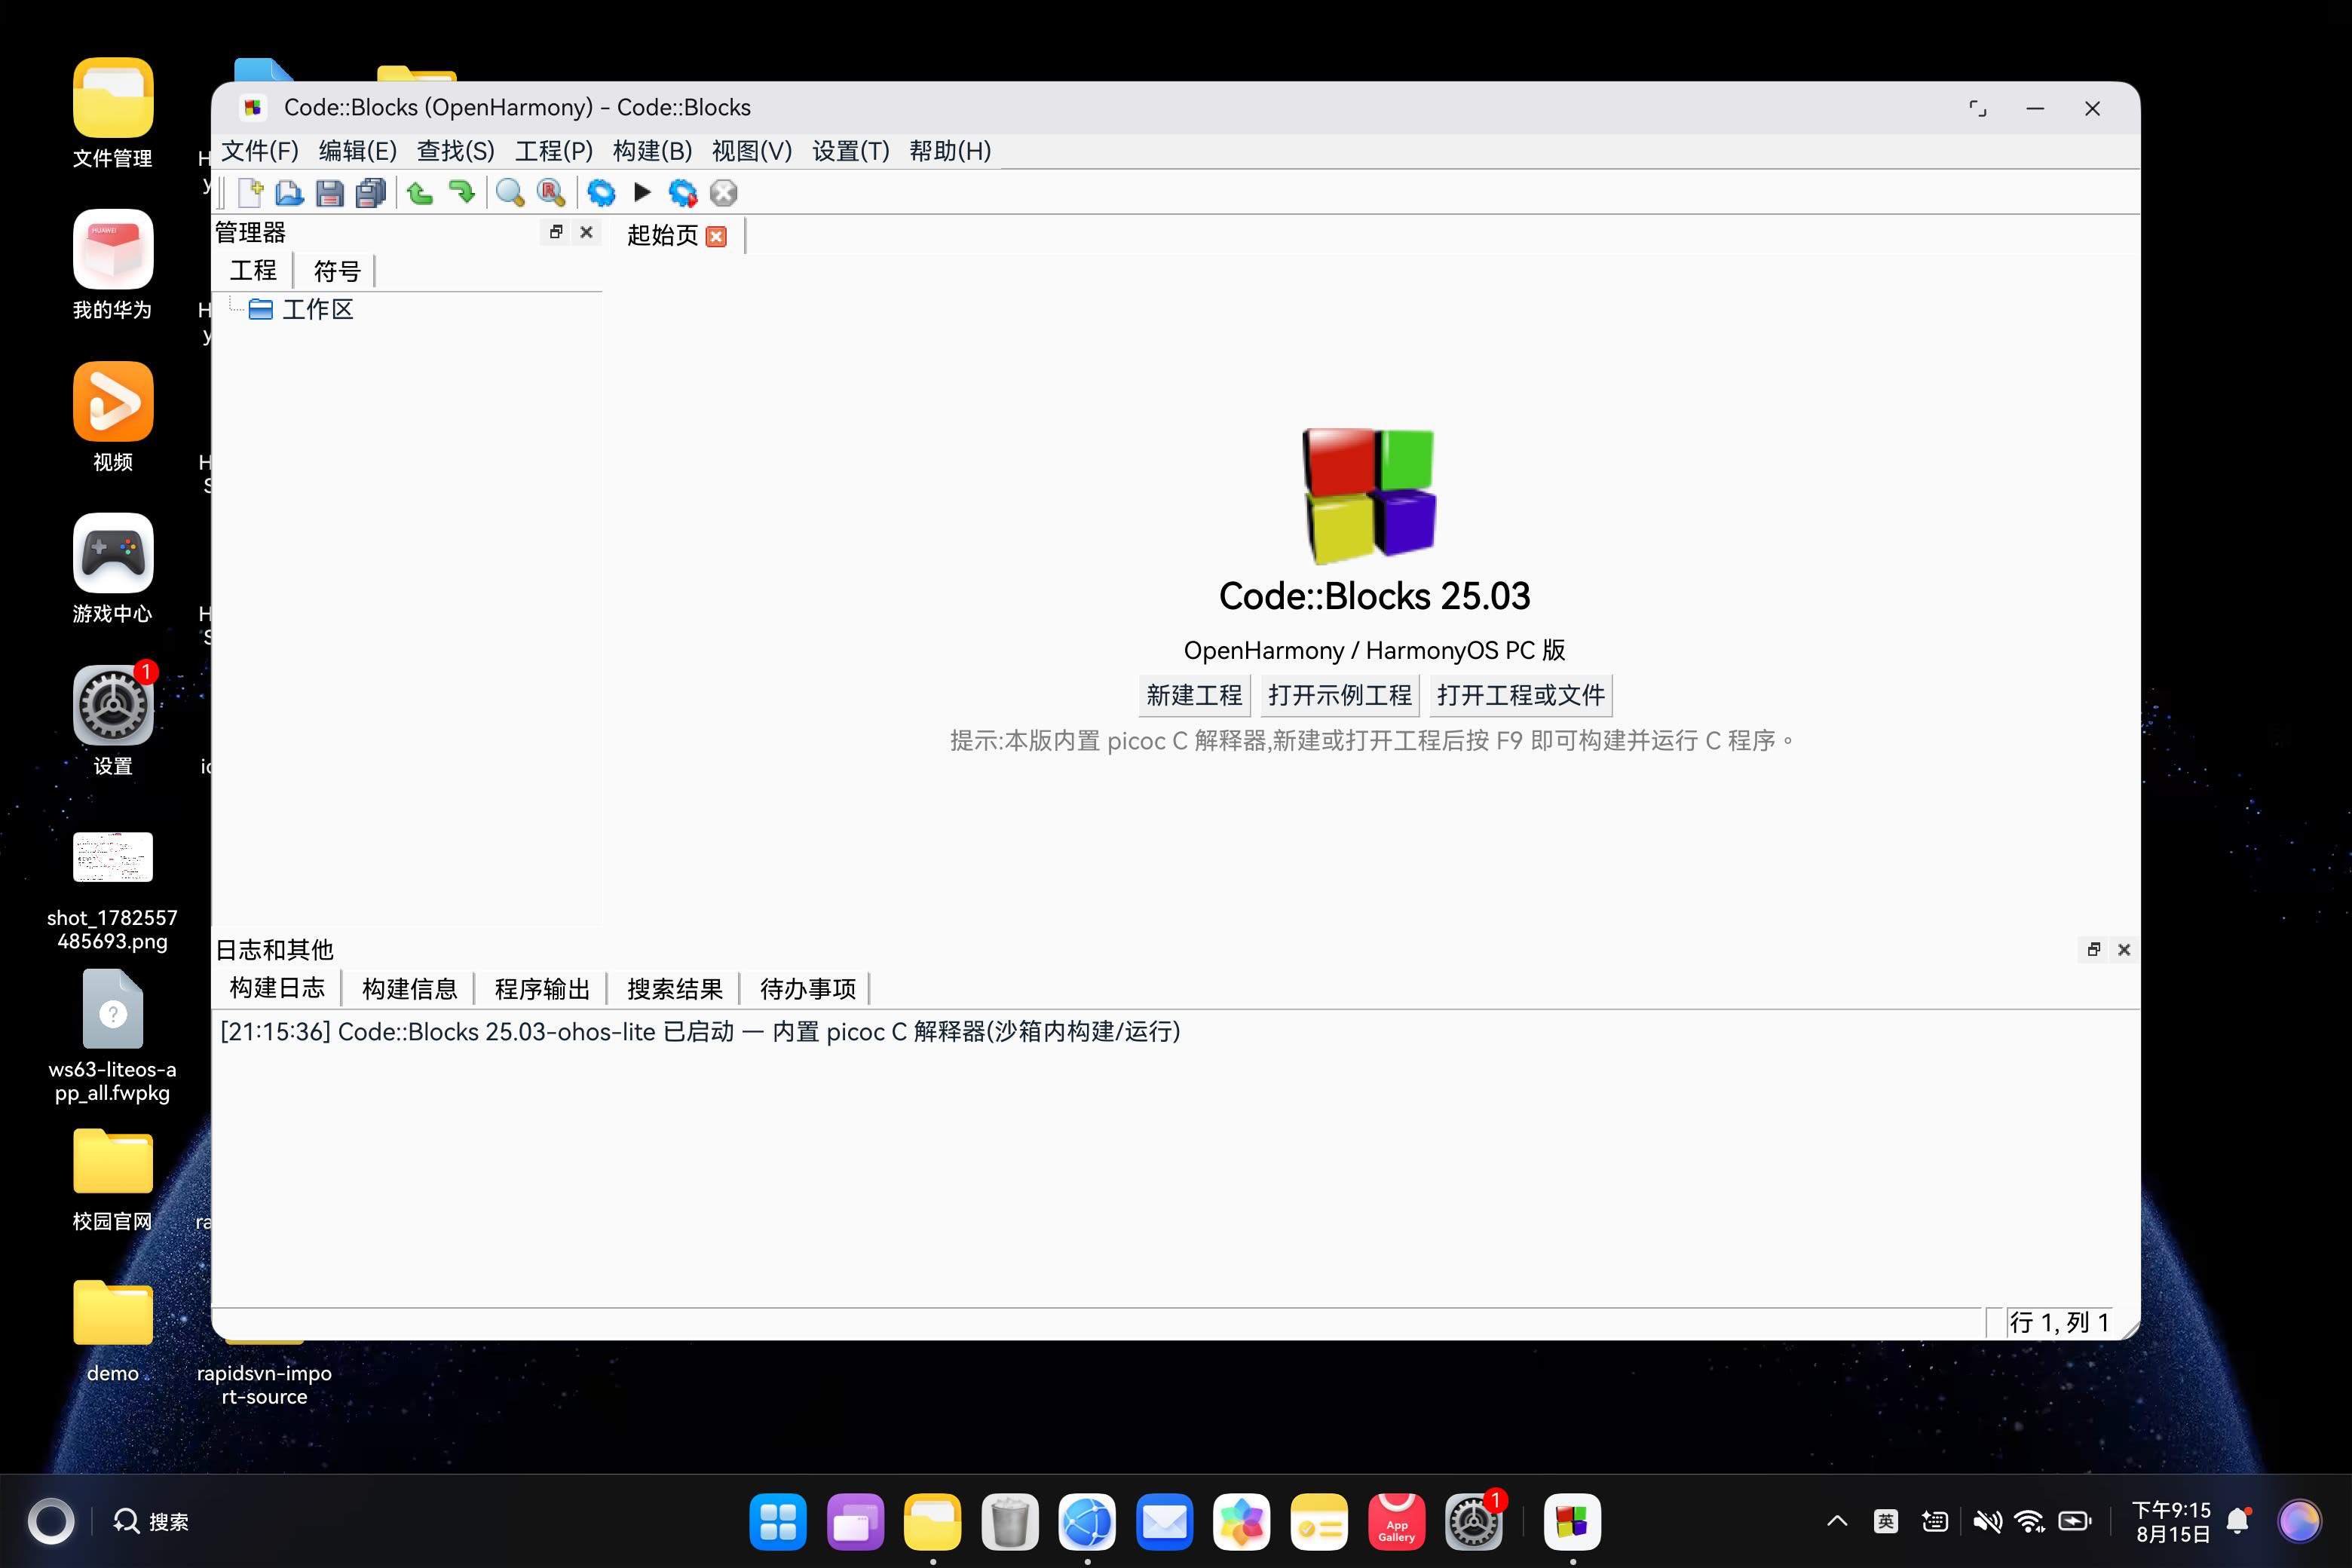Switch to the 构建日志 log tab

click(x=277, y=989)
